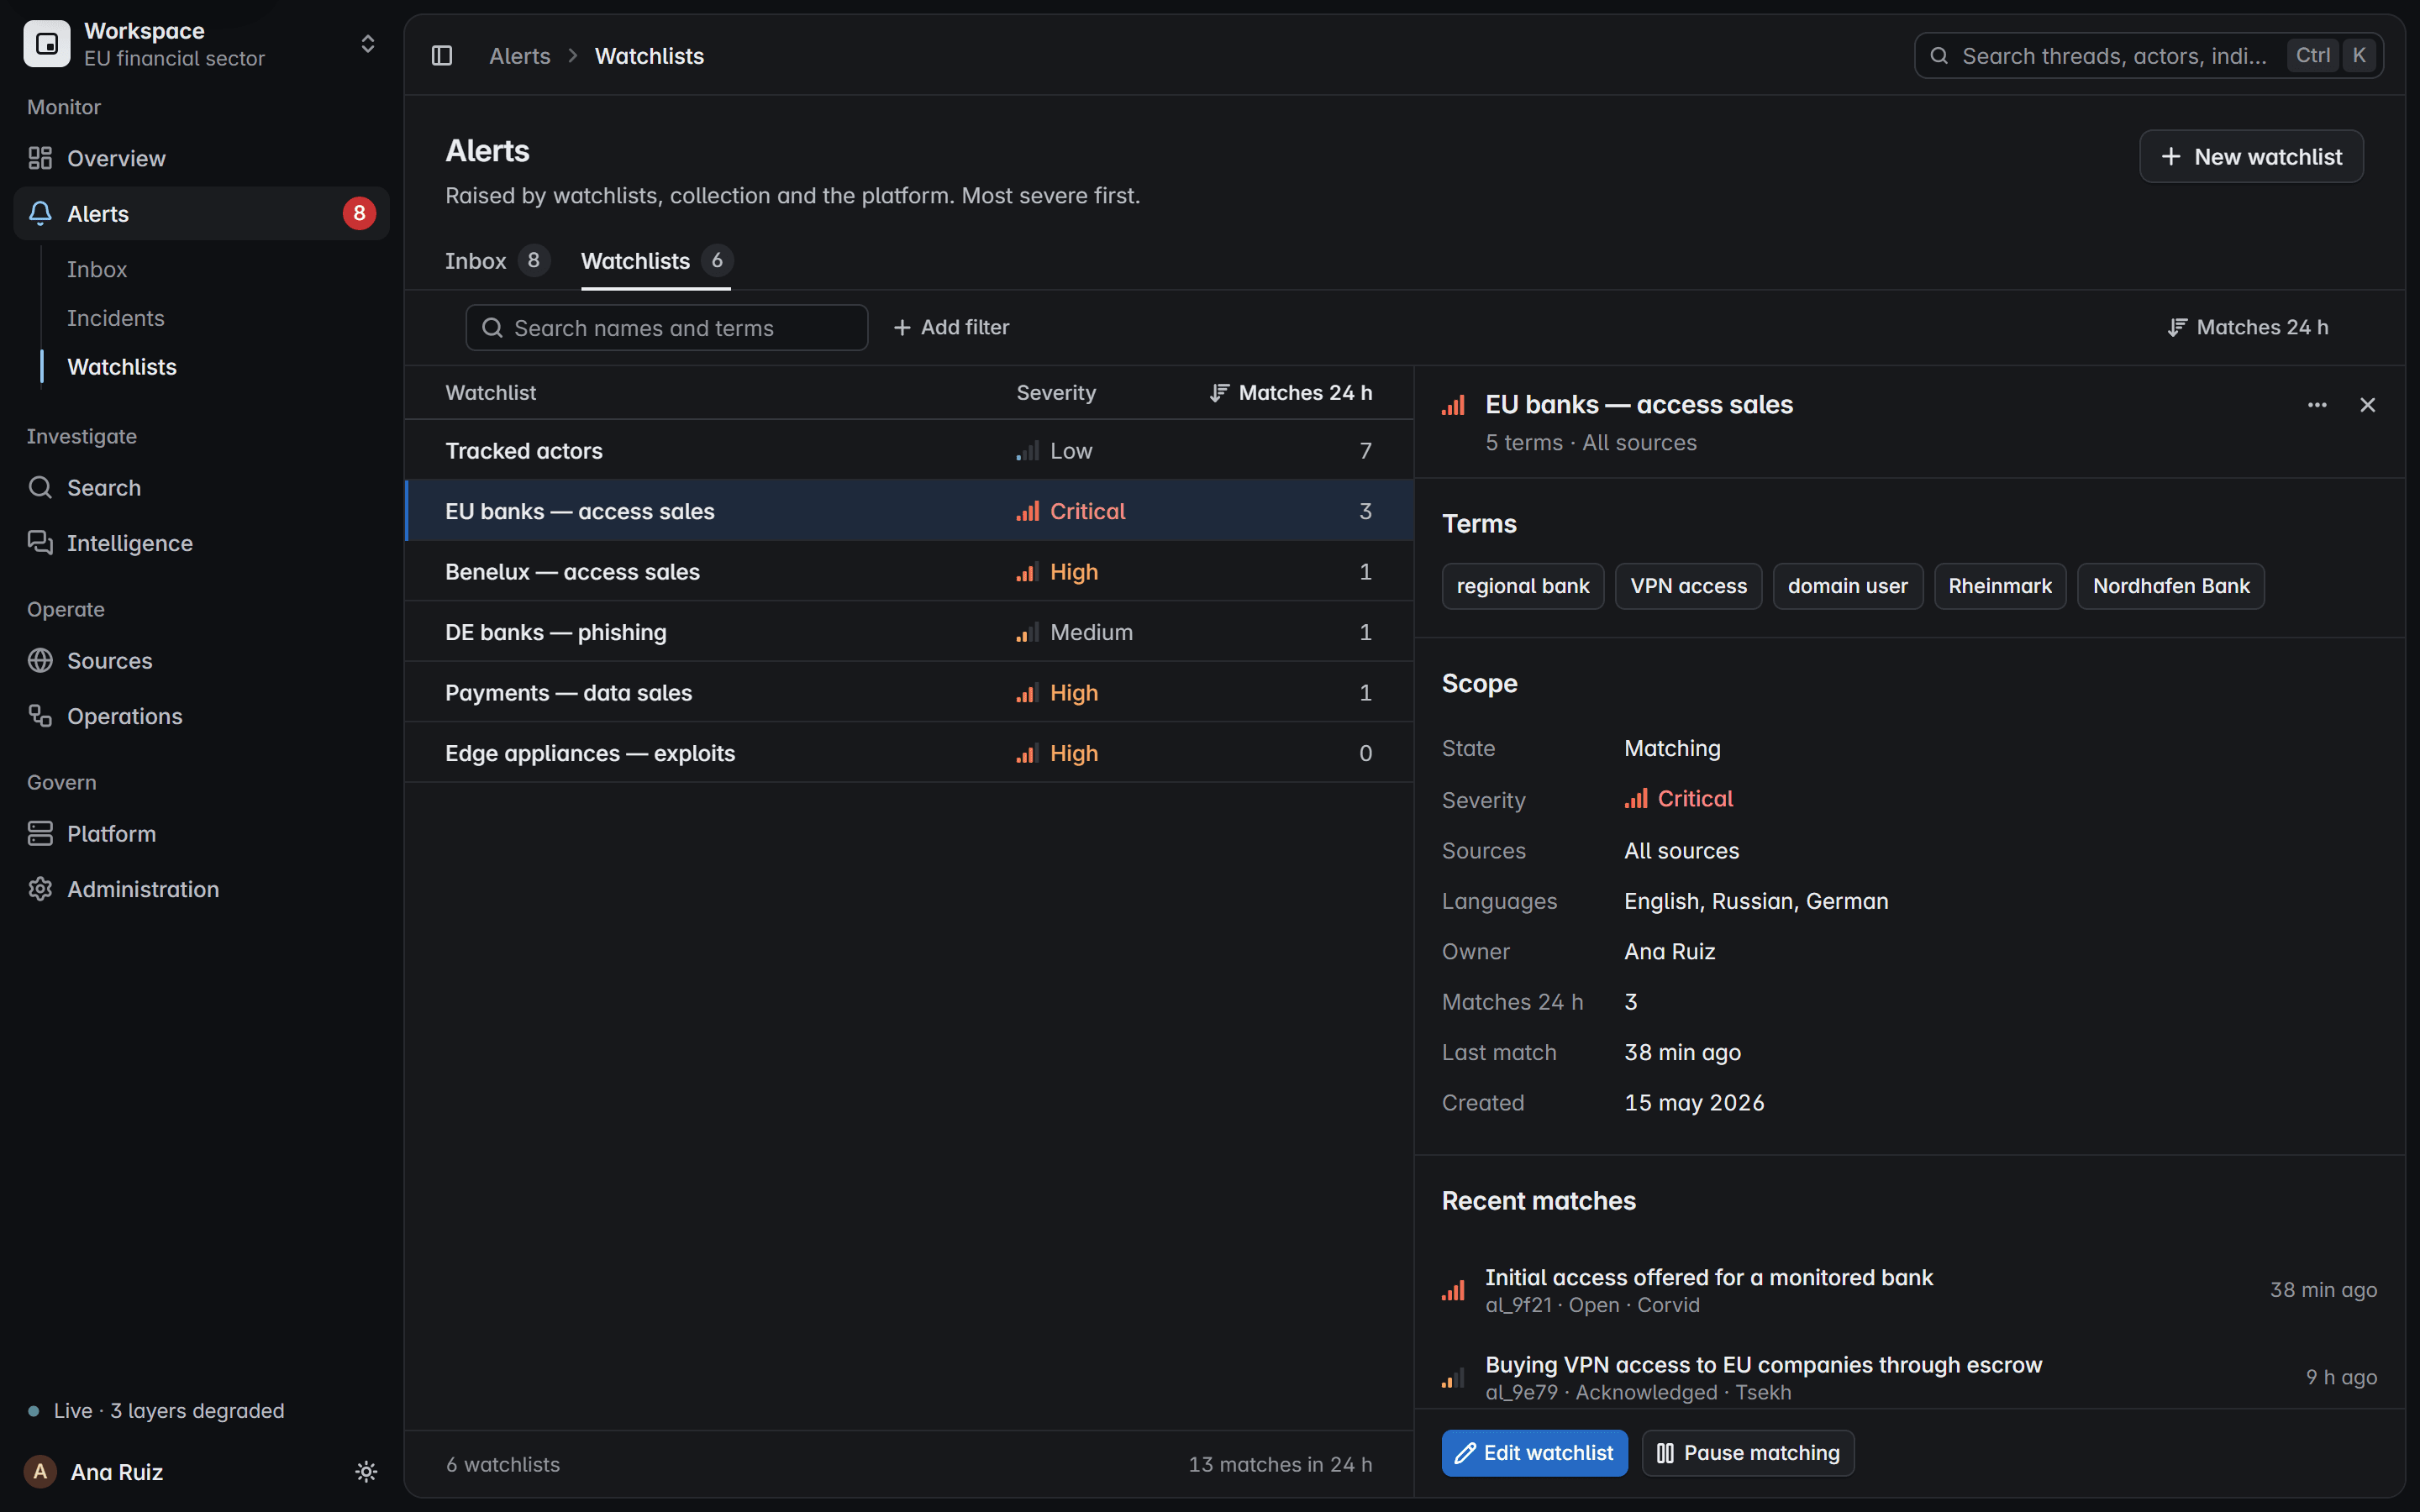
Task: Click Medium severity icon for DE banks
Action: tap(1028, 632)
